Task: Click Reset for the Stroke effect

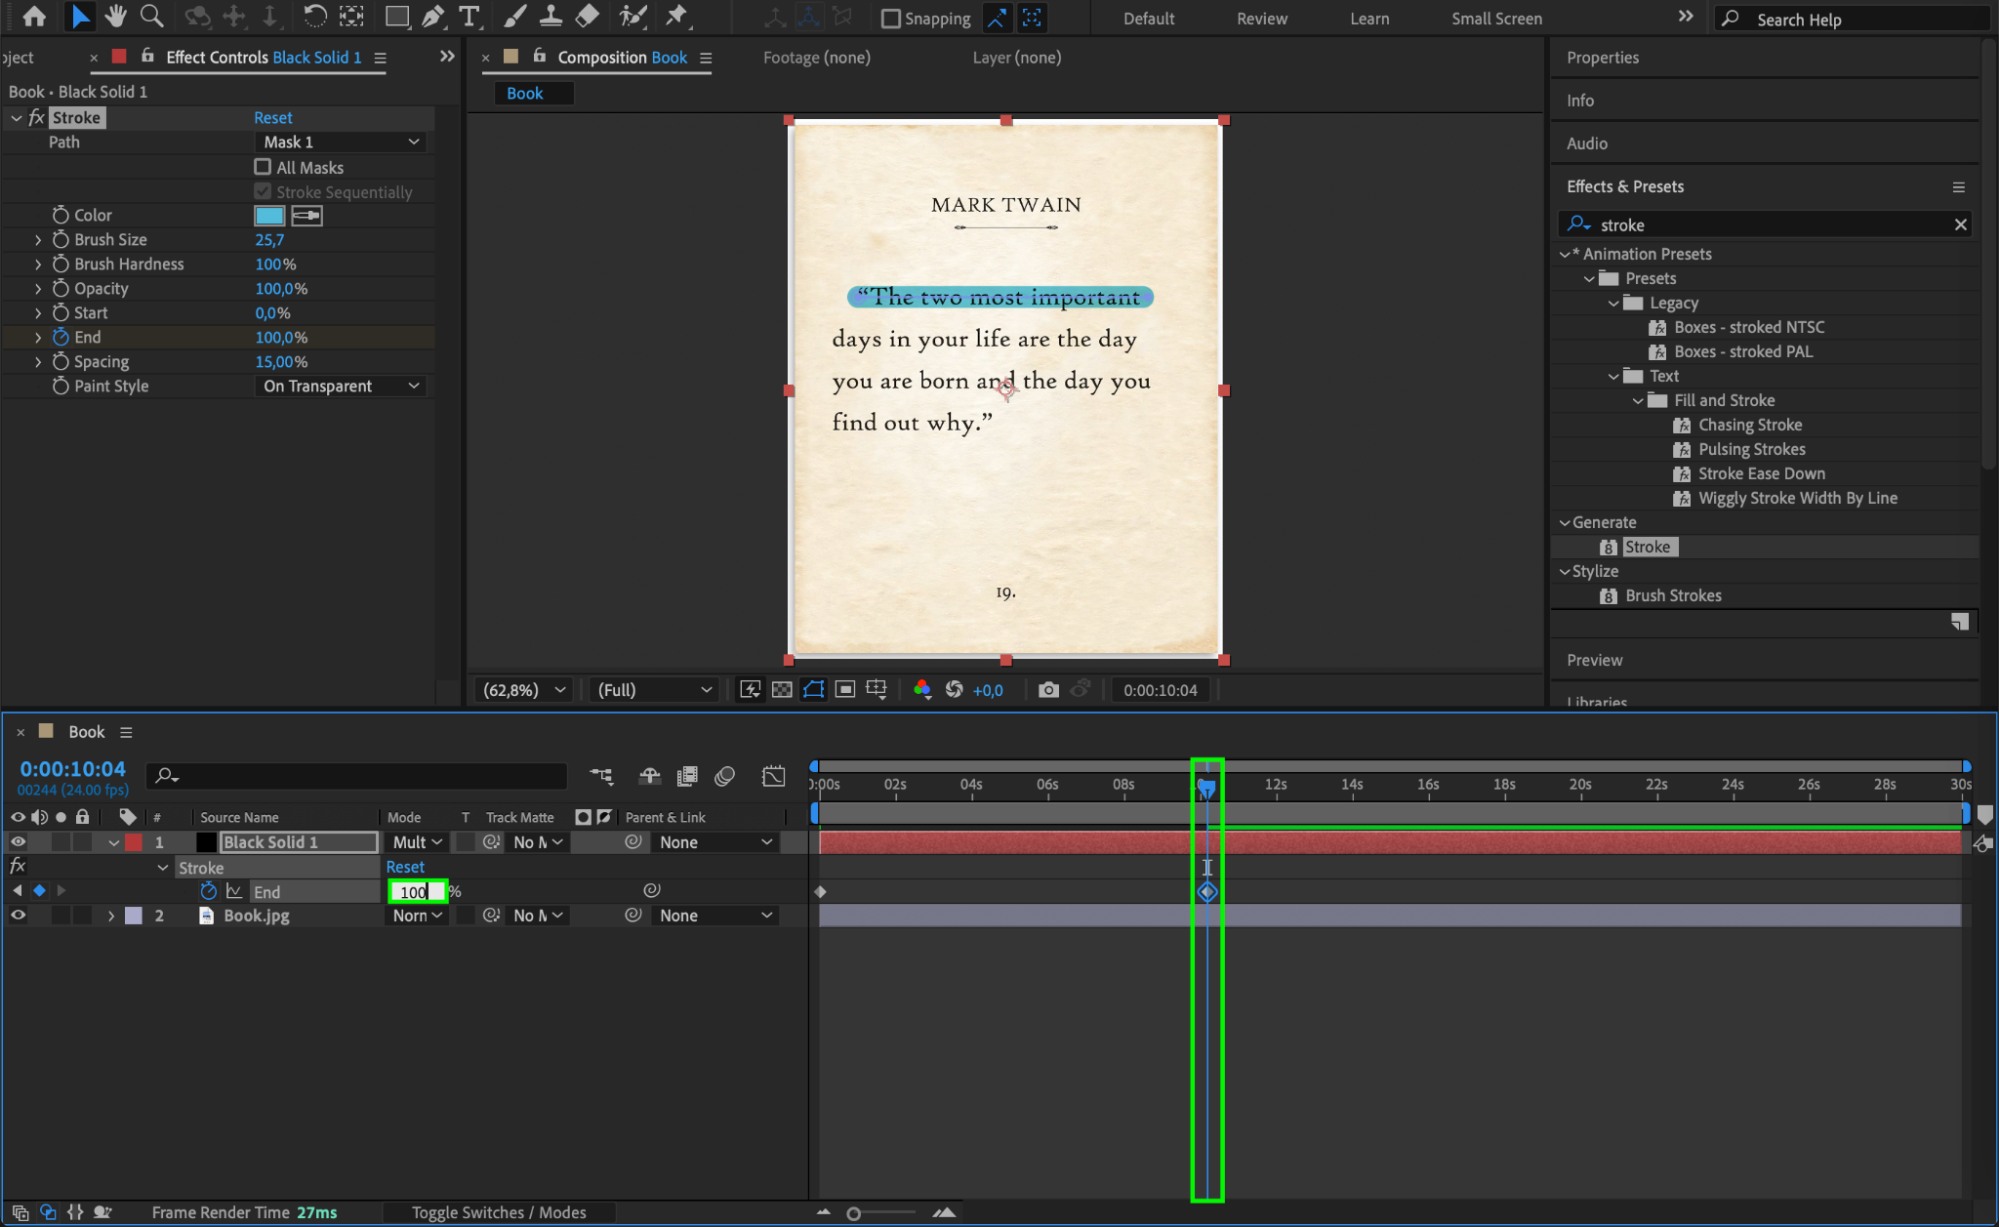Action: (x=273, y=118)
